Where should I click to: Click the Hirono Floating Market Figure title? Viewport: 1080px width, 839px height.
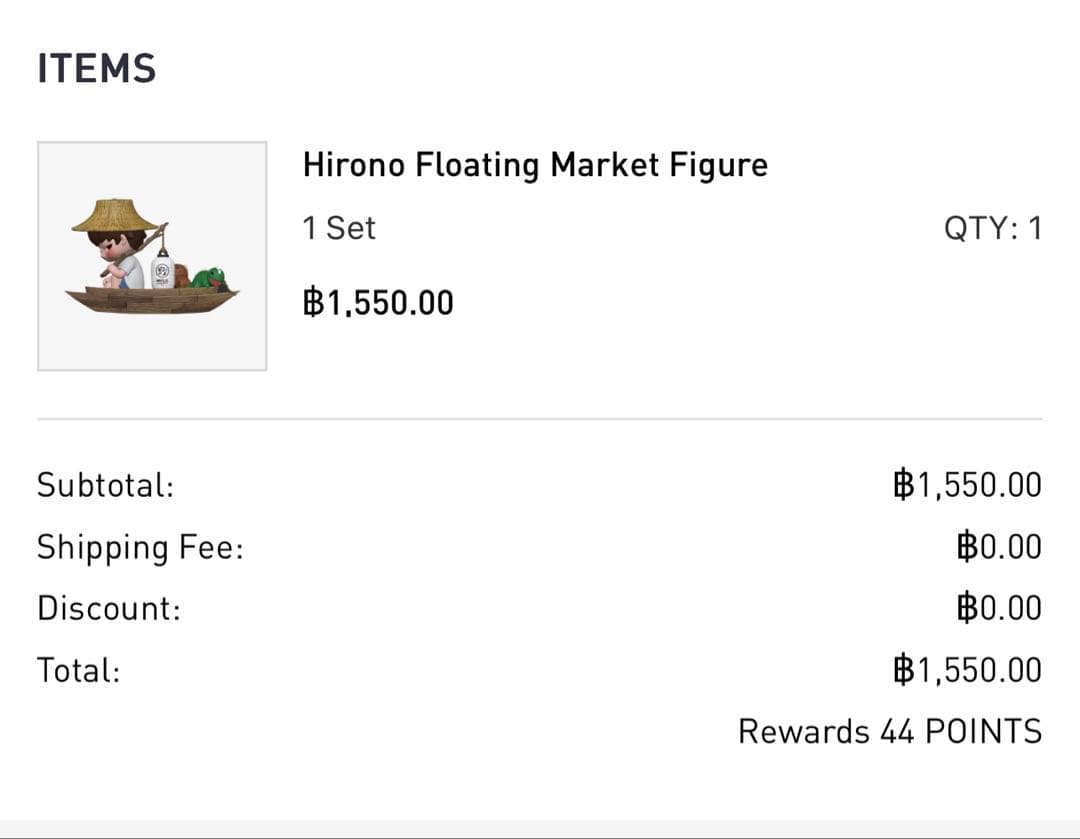(535, 164)
